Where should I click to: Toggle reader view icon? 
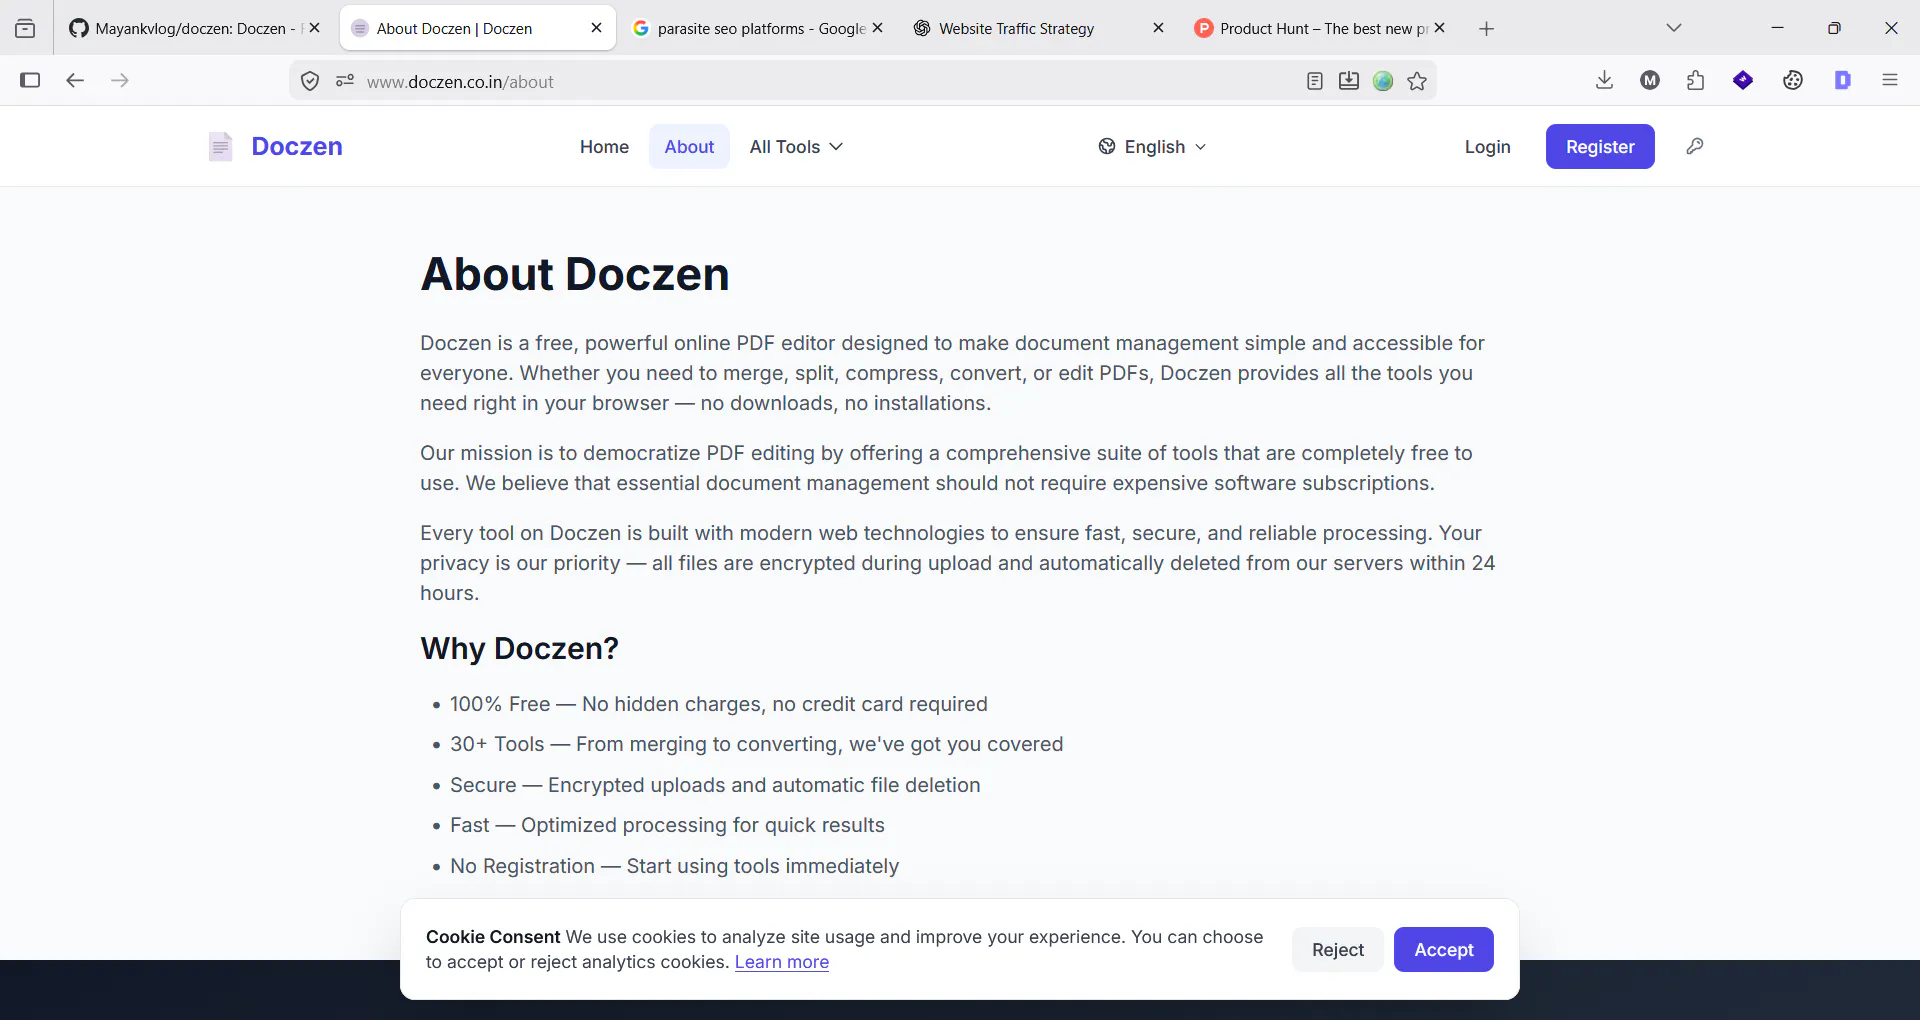click(x=1315, y=81)
